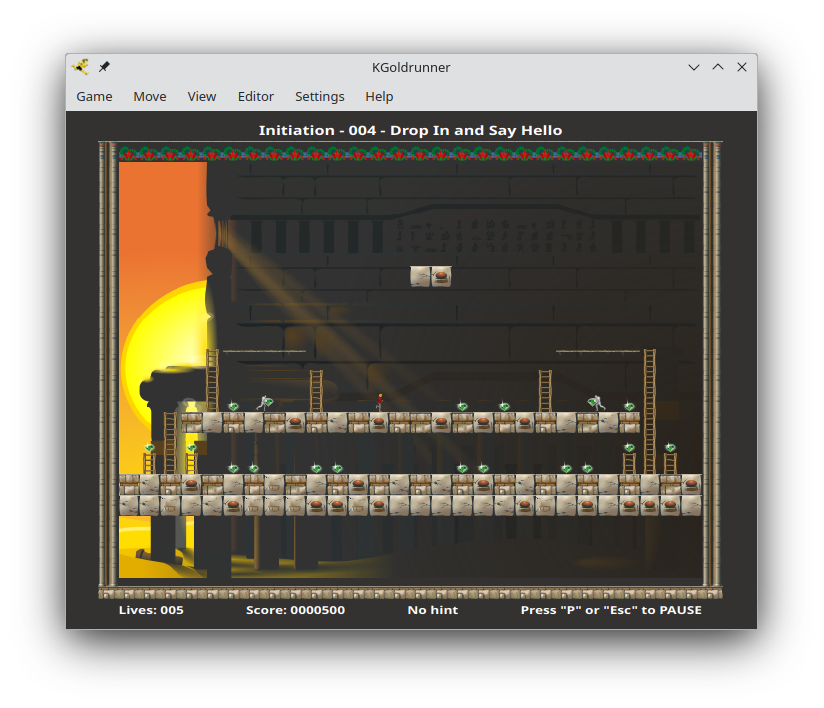Click the red hero character on upper platform
The width and height of the screenshot is (824, 708).
(x=379, y=402)
